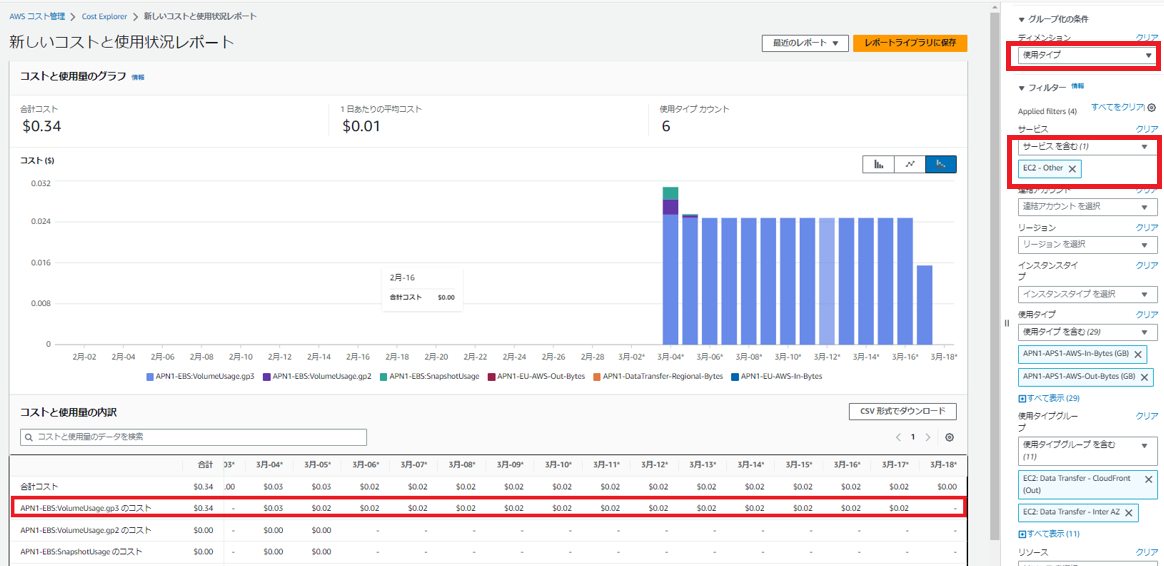Clear the サービス filter
Screen dimensions: 1164x566
(1147, 129)
